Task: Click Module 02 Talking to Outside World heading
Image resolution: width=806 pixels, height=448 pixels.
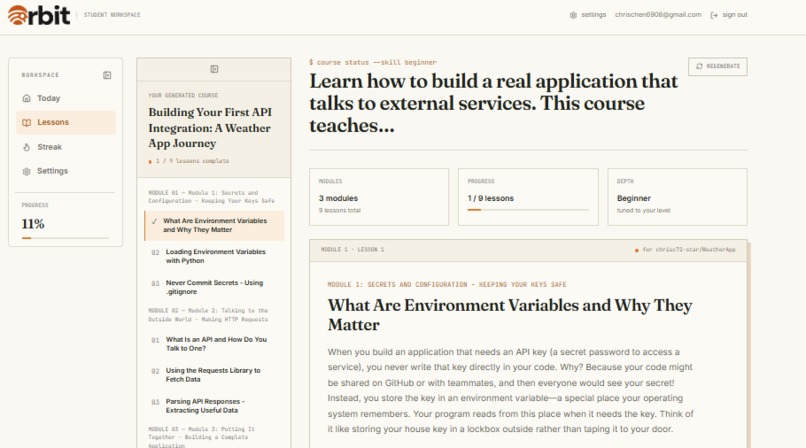Action: [208, 315]
